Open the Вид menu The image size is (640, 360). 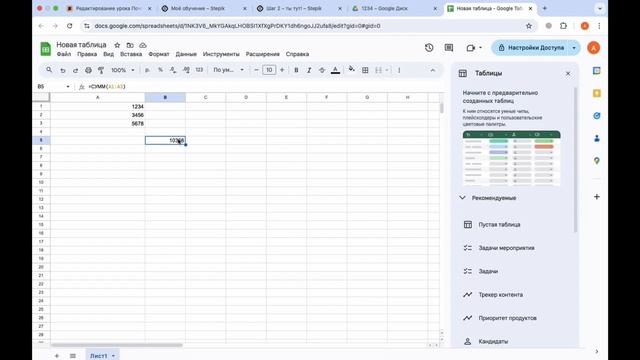[x=108, y=54]
